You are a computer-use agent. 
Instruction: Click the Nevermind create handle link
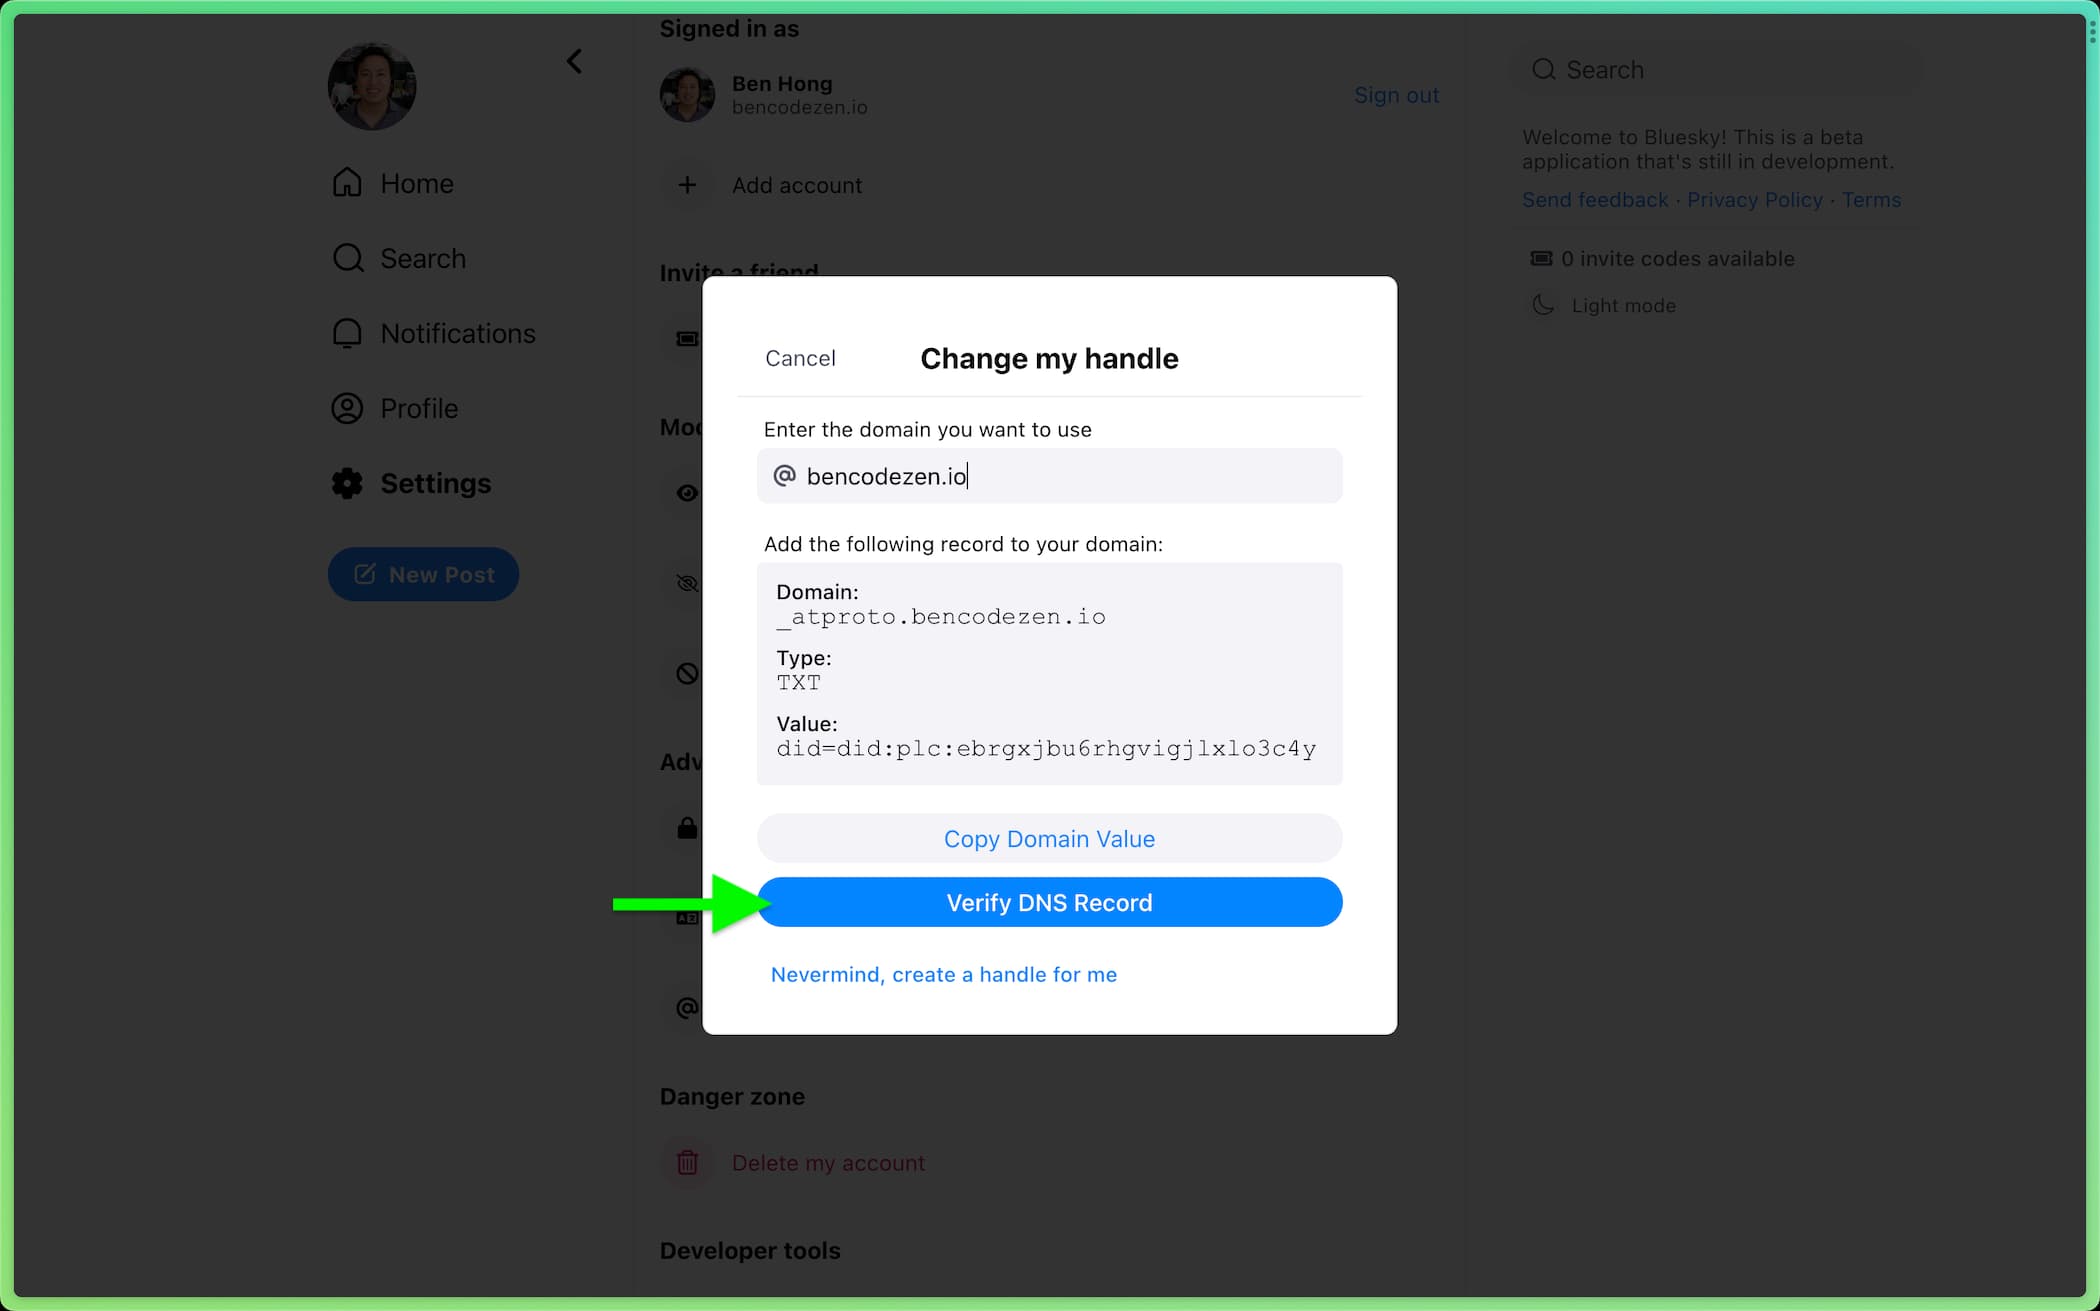click(945, 974)
